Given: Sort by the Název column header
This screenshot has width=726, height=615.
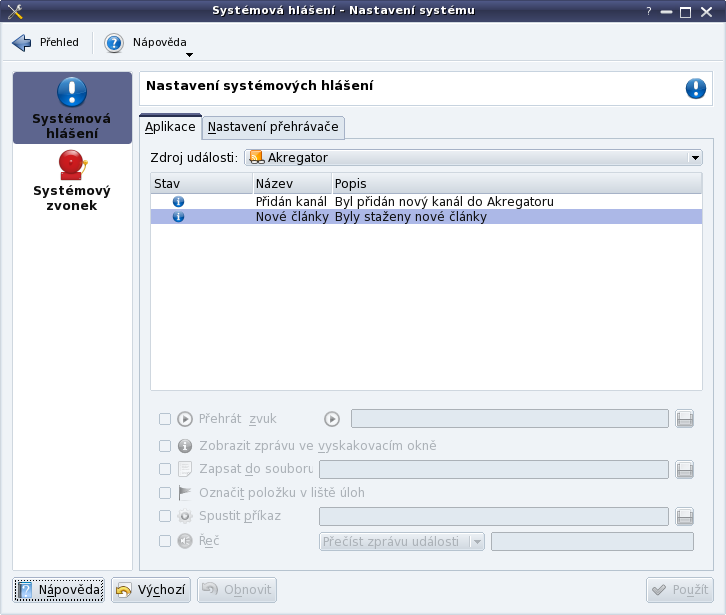Looking at the screenshot, I should (x=292, y=183).
